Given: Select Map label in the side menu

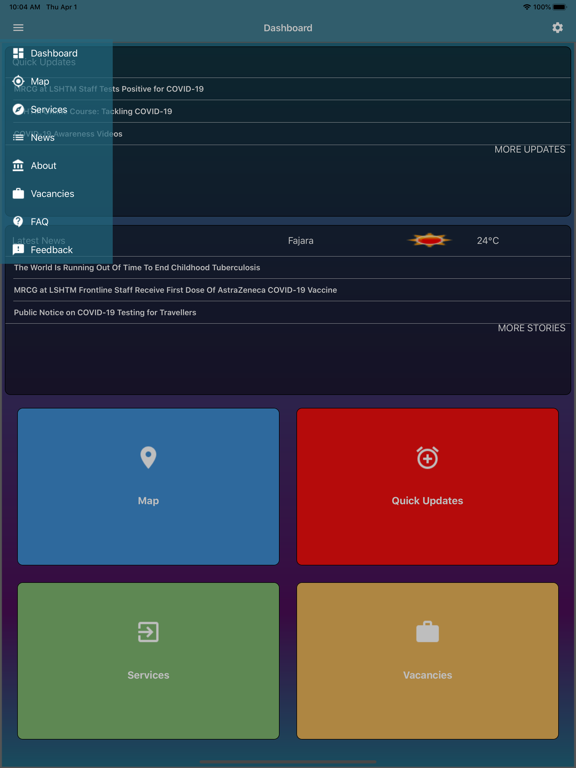Looking at the screenshot, I should pyautogui.click(x=40, y=81).
